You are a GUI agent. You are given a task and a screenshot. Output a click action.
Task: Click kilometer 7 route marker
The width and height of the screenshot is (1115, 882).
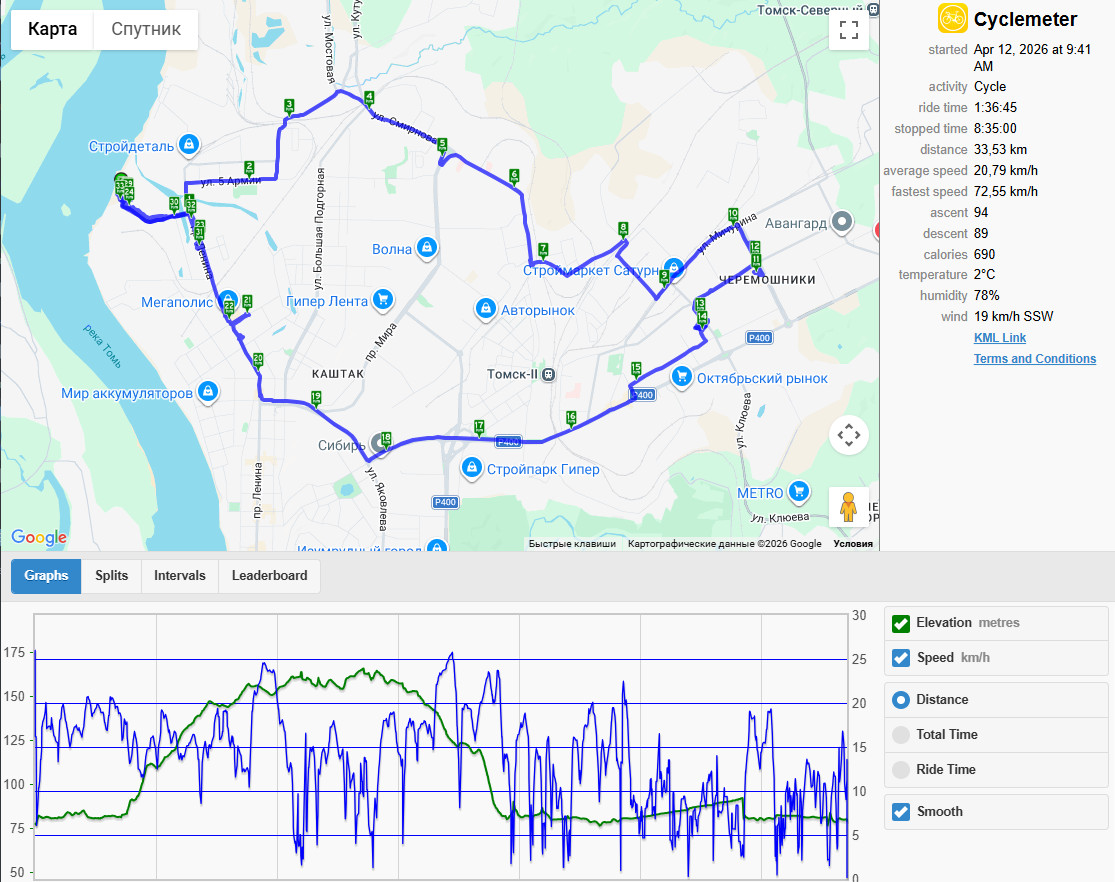pyautogui.click(x=543, y=250)
